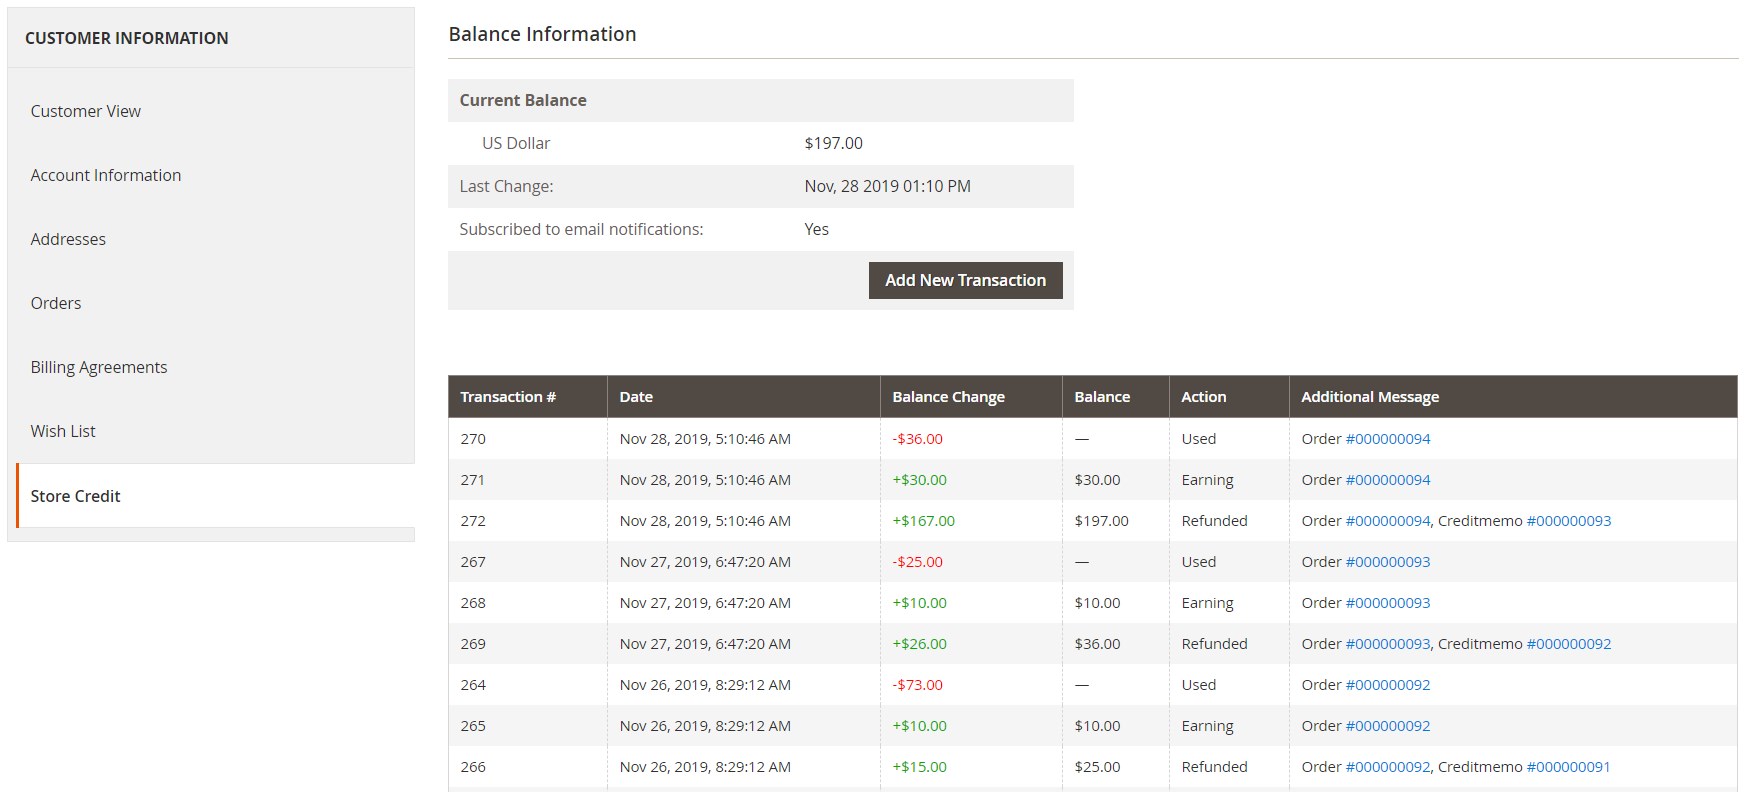Image resolution: width=1746 pixels, height=792 pixels.
Task: Open order #000000092 link in transaction 264
Action: (x=1388, y=685)
